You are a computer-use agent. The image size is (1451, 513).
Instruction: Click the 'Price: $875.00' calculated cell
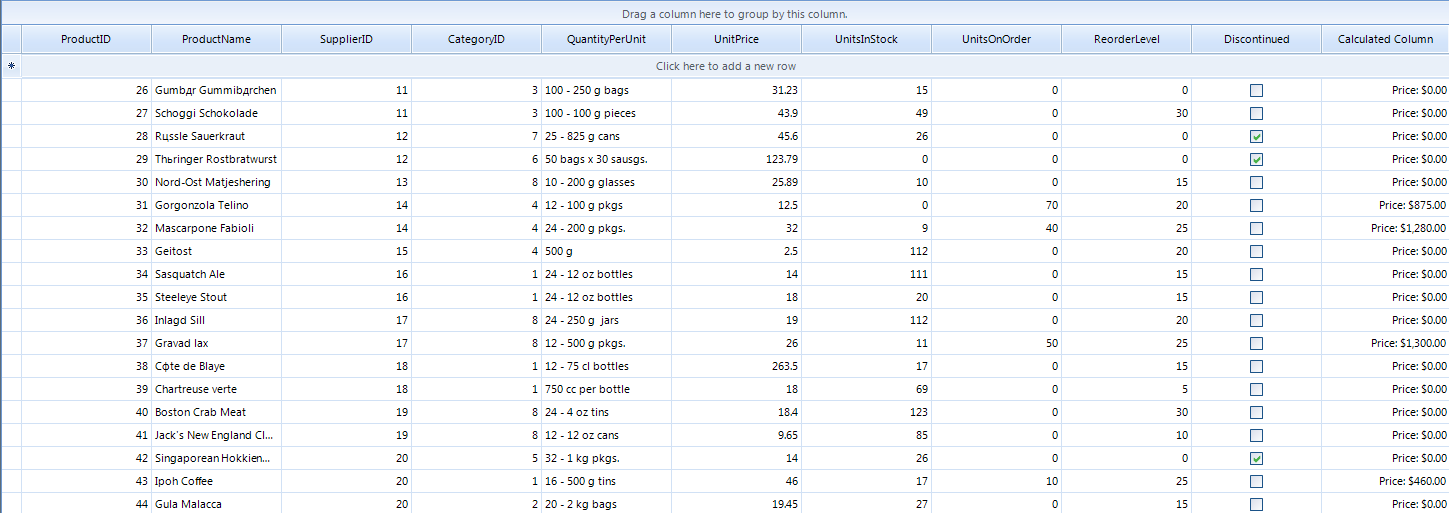coord(1386,205)
